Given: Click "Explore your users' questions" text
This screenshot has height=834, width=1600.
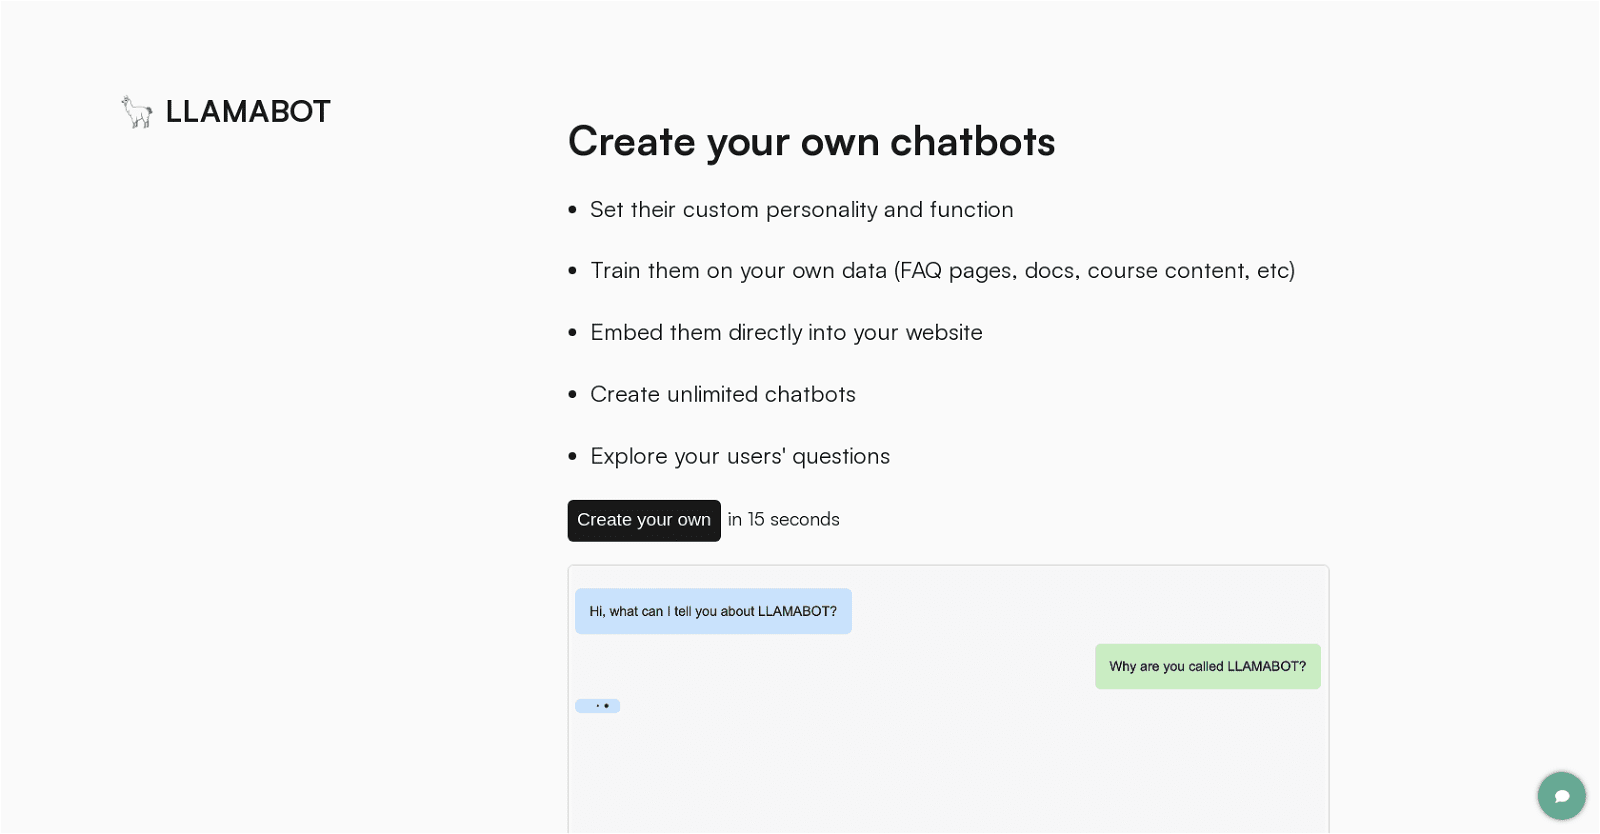Looking at the screenshot, I should pos(739,457).
